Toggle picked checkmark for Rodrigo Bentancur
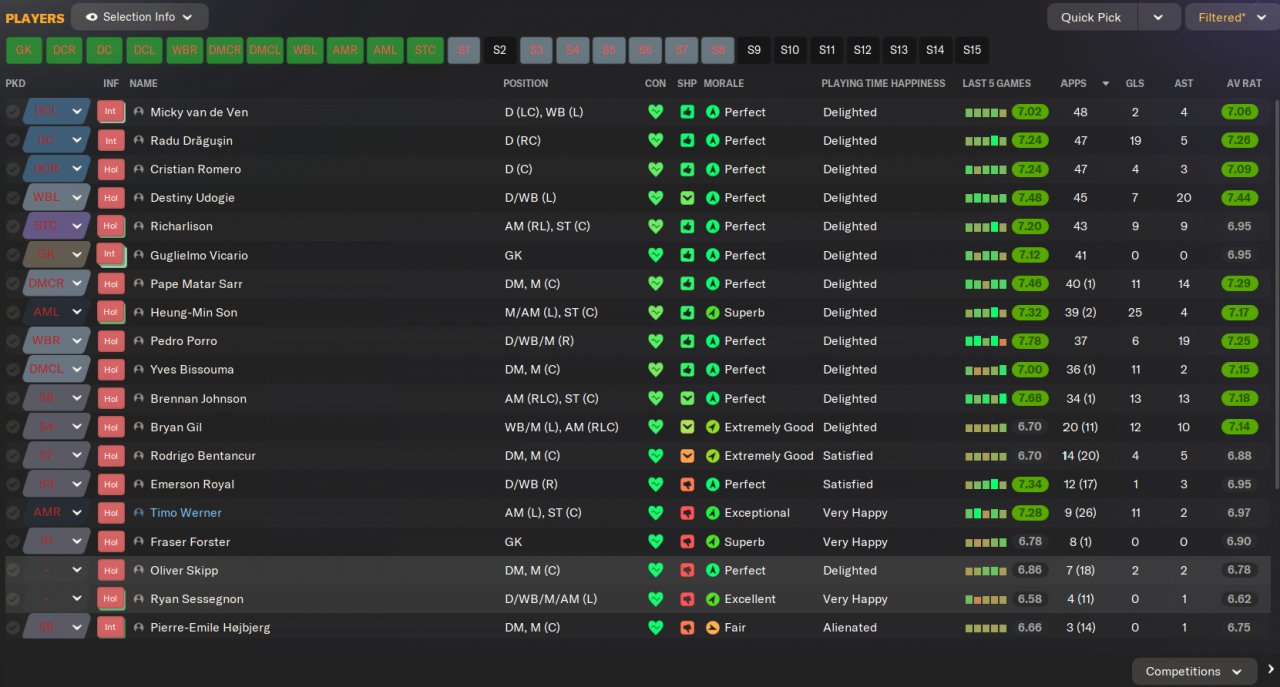The image size is (1280, 687). [x=13, y=455]
